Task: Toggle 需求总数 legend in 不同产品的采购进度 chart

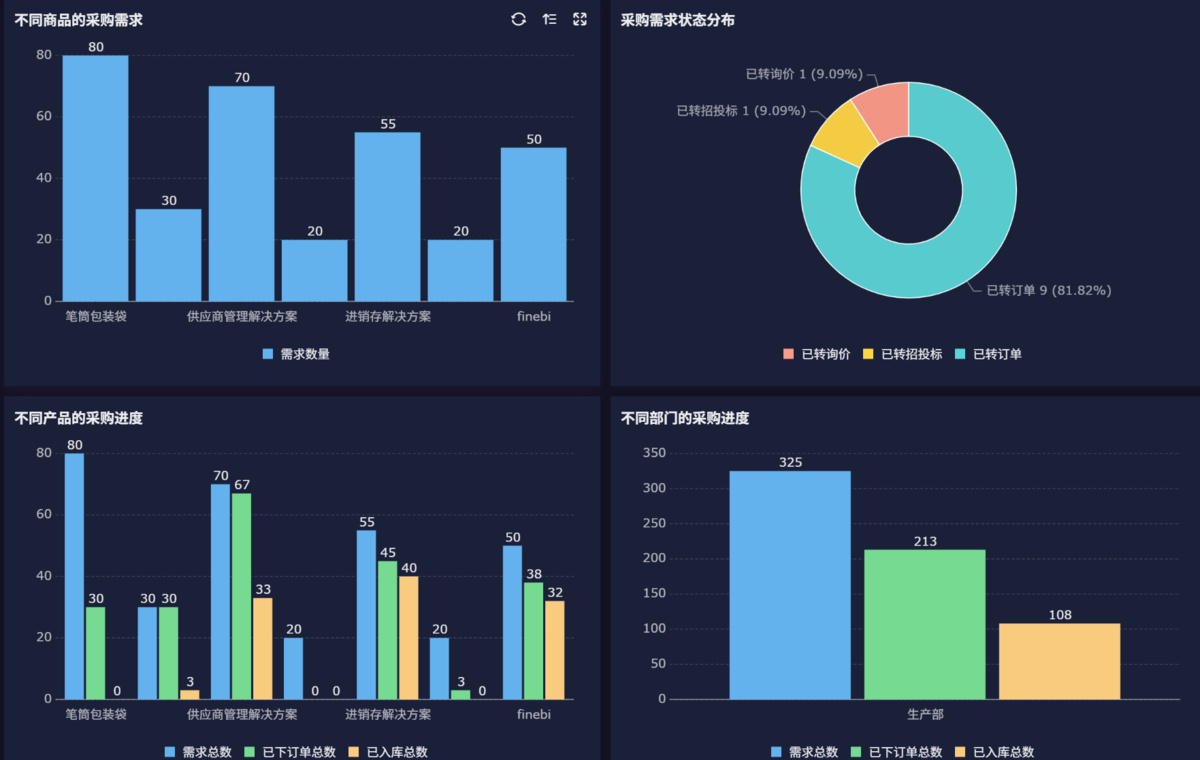Action: 198,752
